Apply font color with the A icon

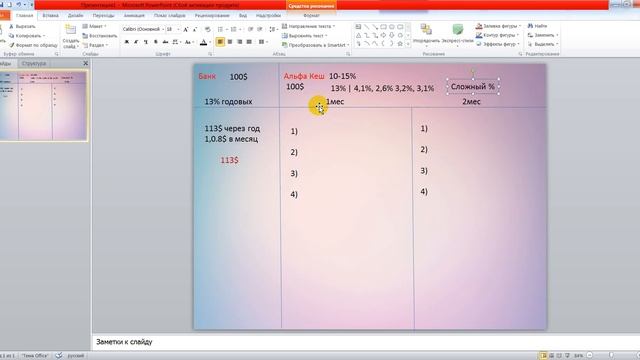click(x=203, y=42)
